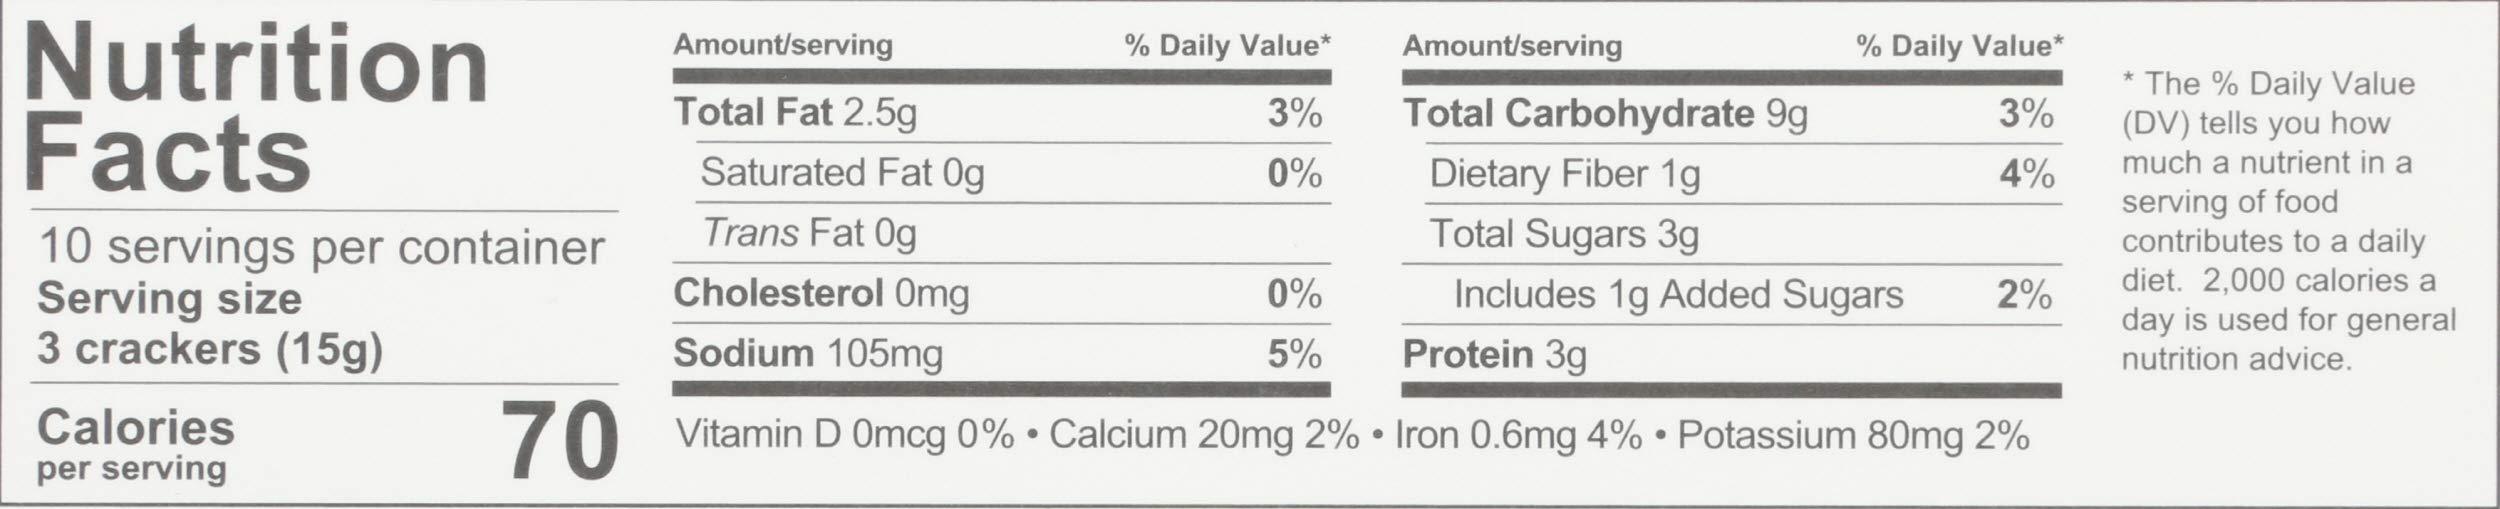Select the Calories value 70
Screen dimensions: 2500x509
pos(559,442)
